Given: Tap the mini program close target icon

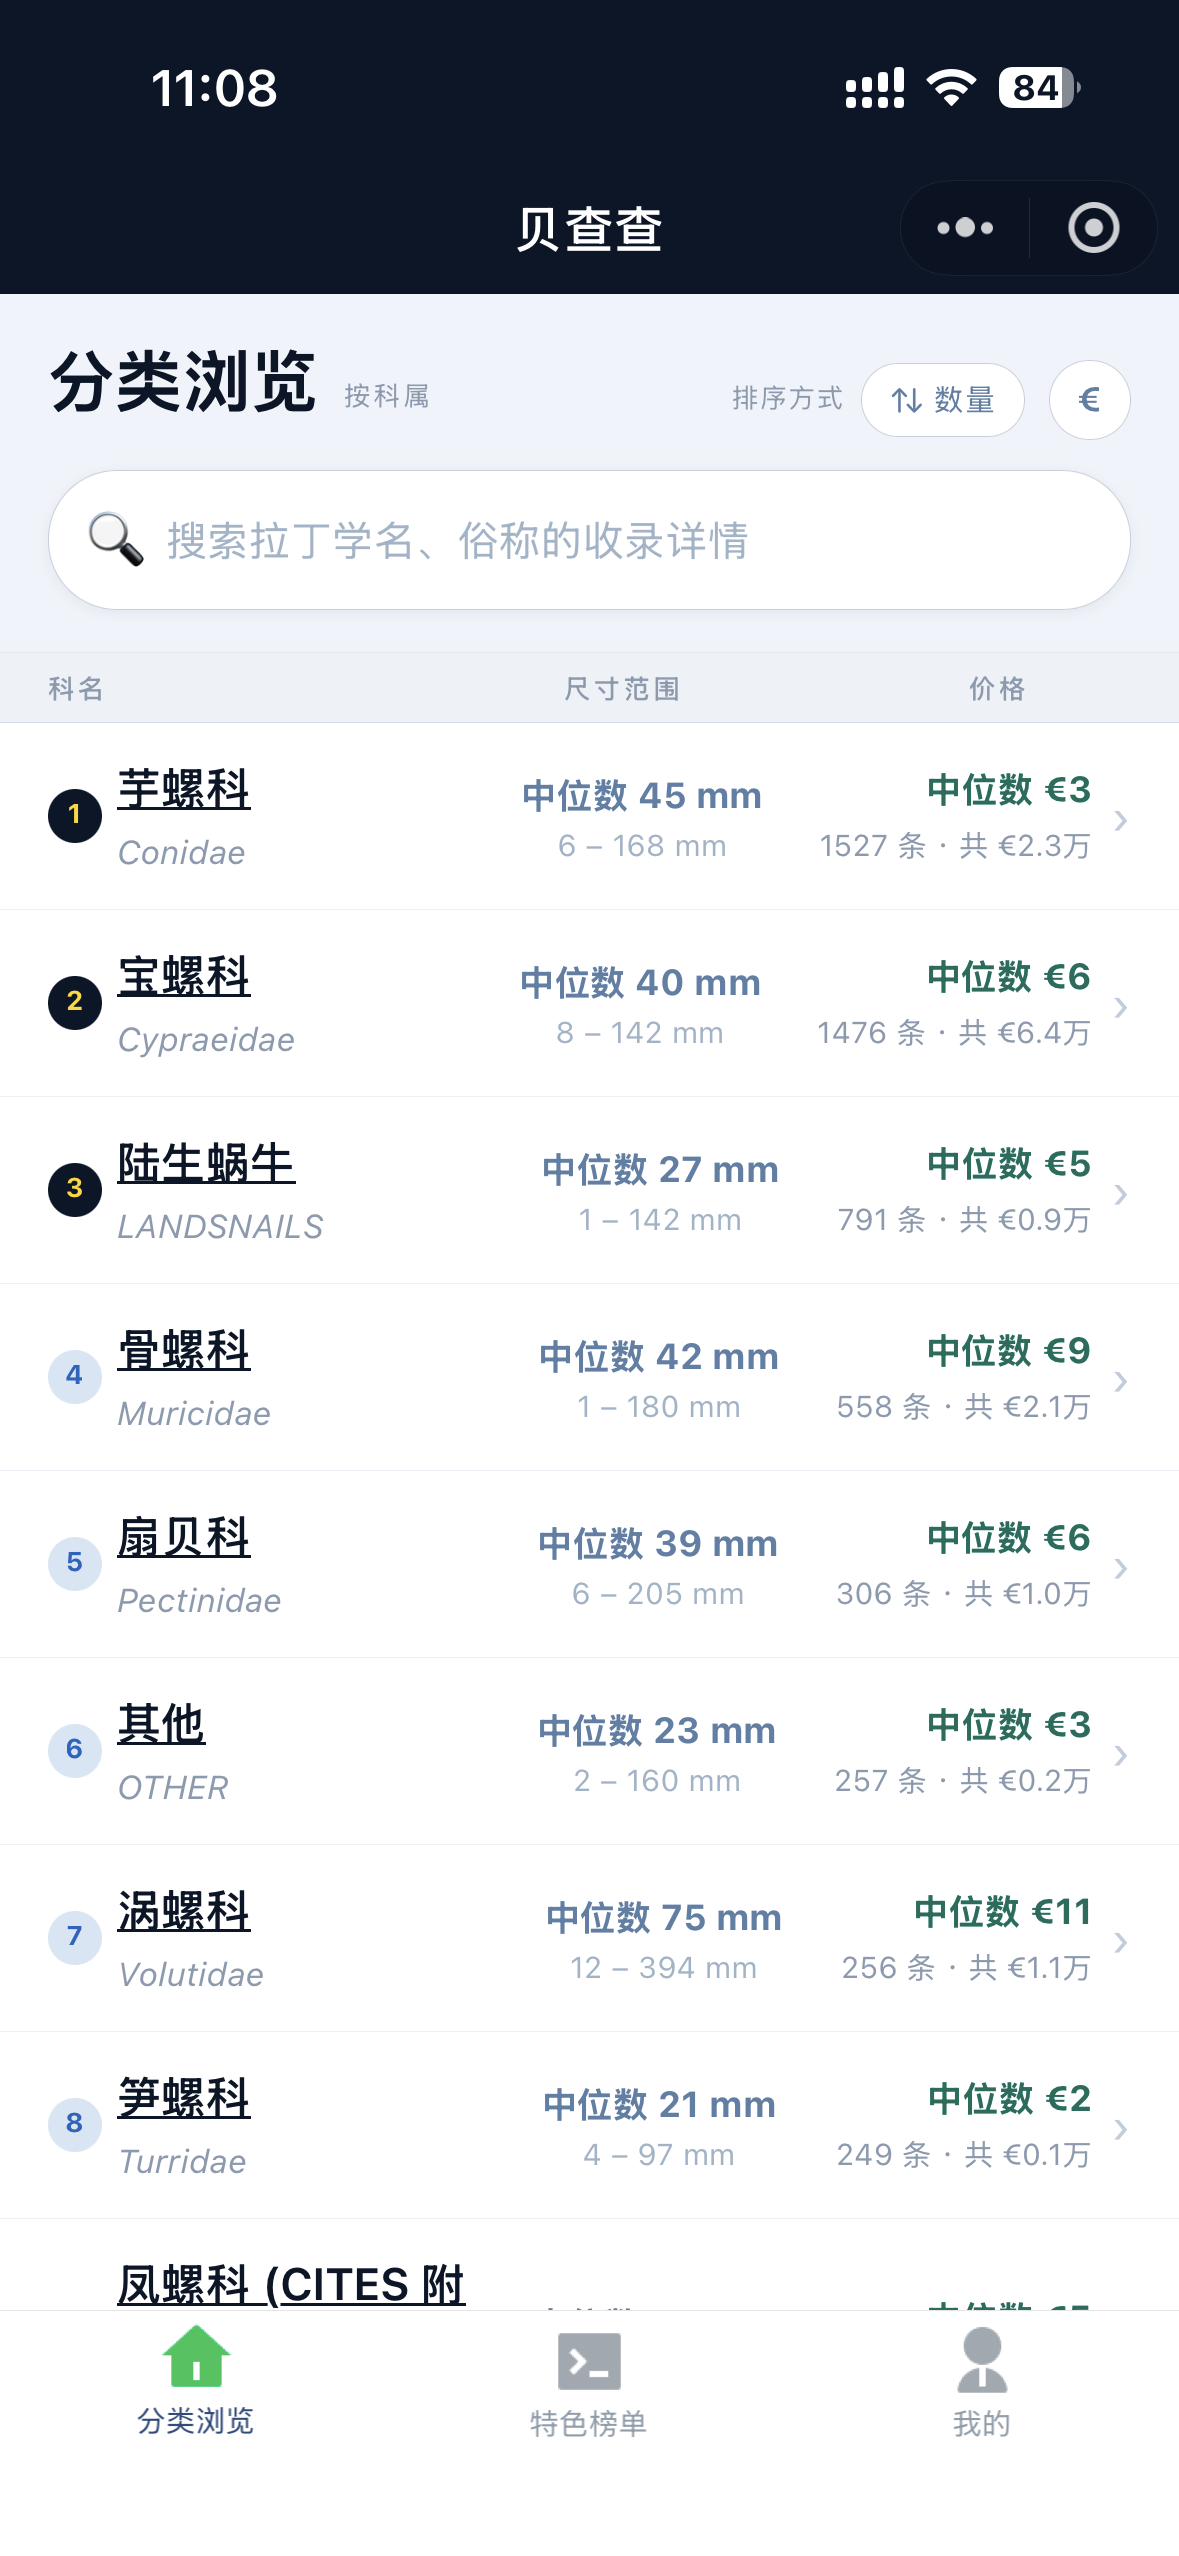Looking at the screenshot, I should click(x=1093, y=228).
